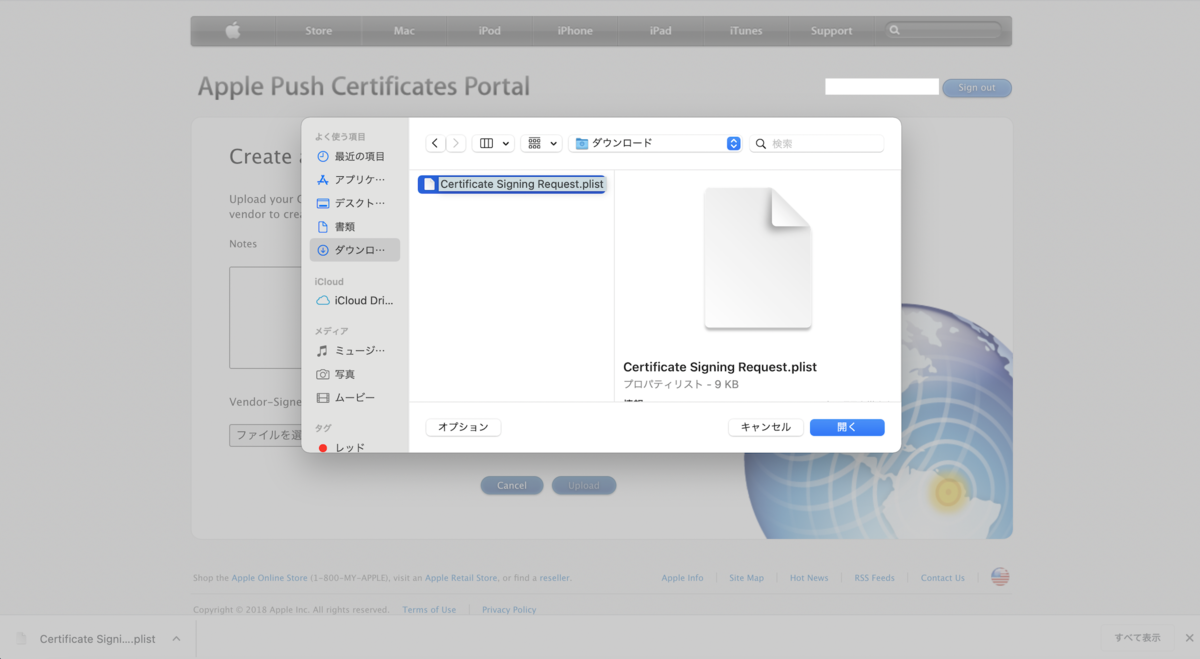Close the downloads bar with X
Screen dimensions: 1200x659
click(x=1188, y=638)
